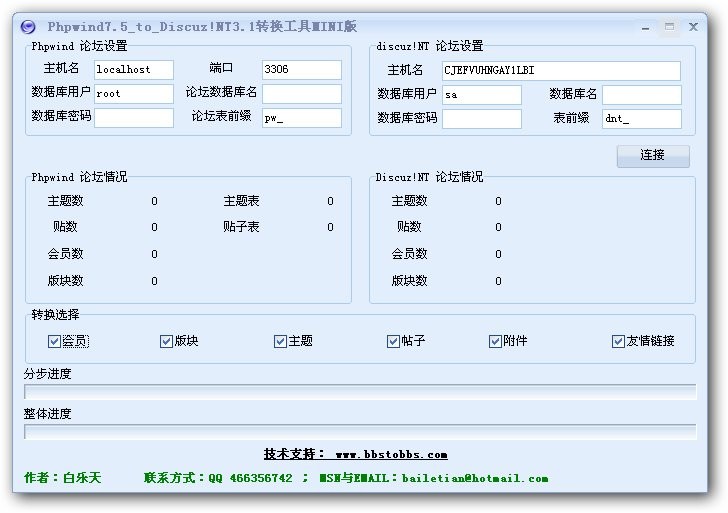This screenshot has height=513, width=728.
Task: Click the Discuz!NT 数据库名 field
Action: click(642, 95)
